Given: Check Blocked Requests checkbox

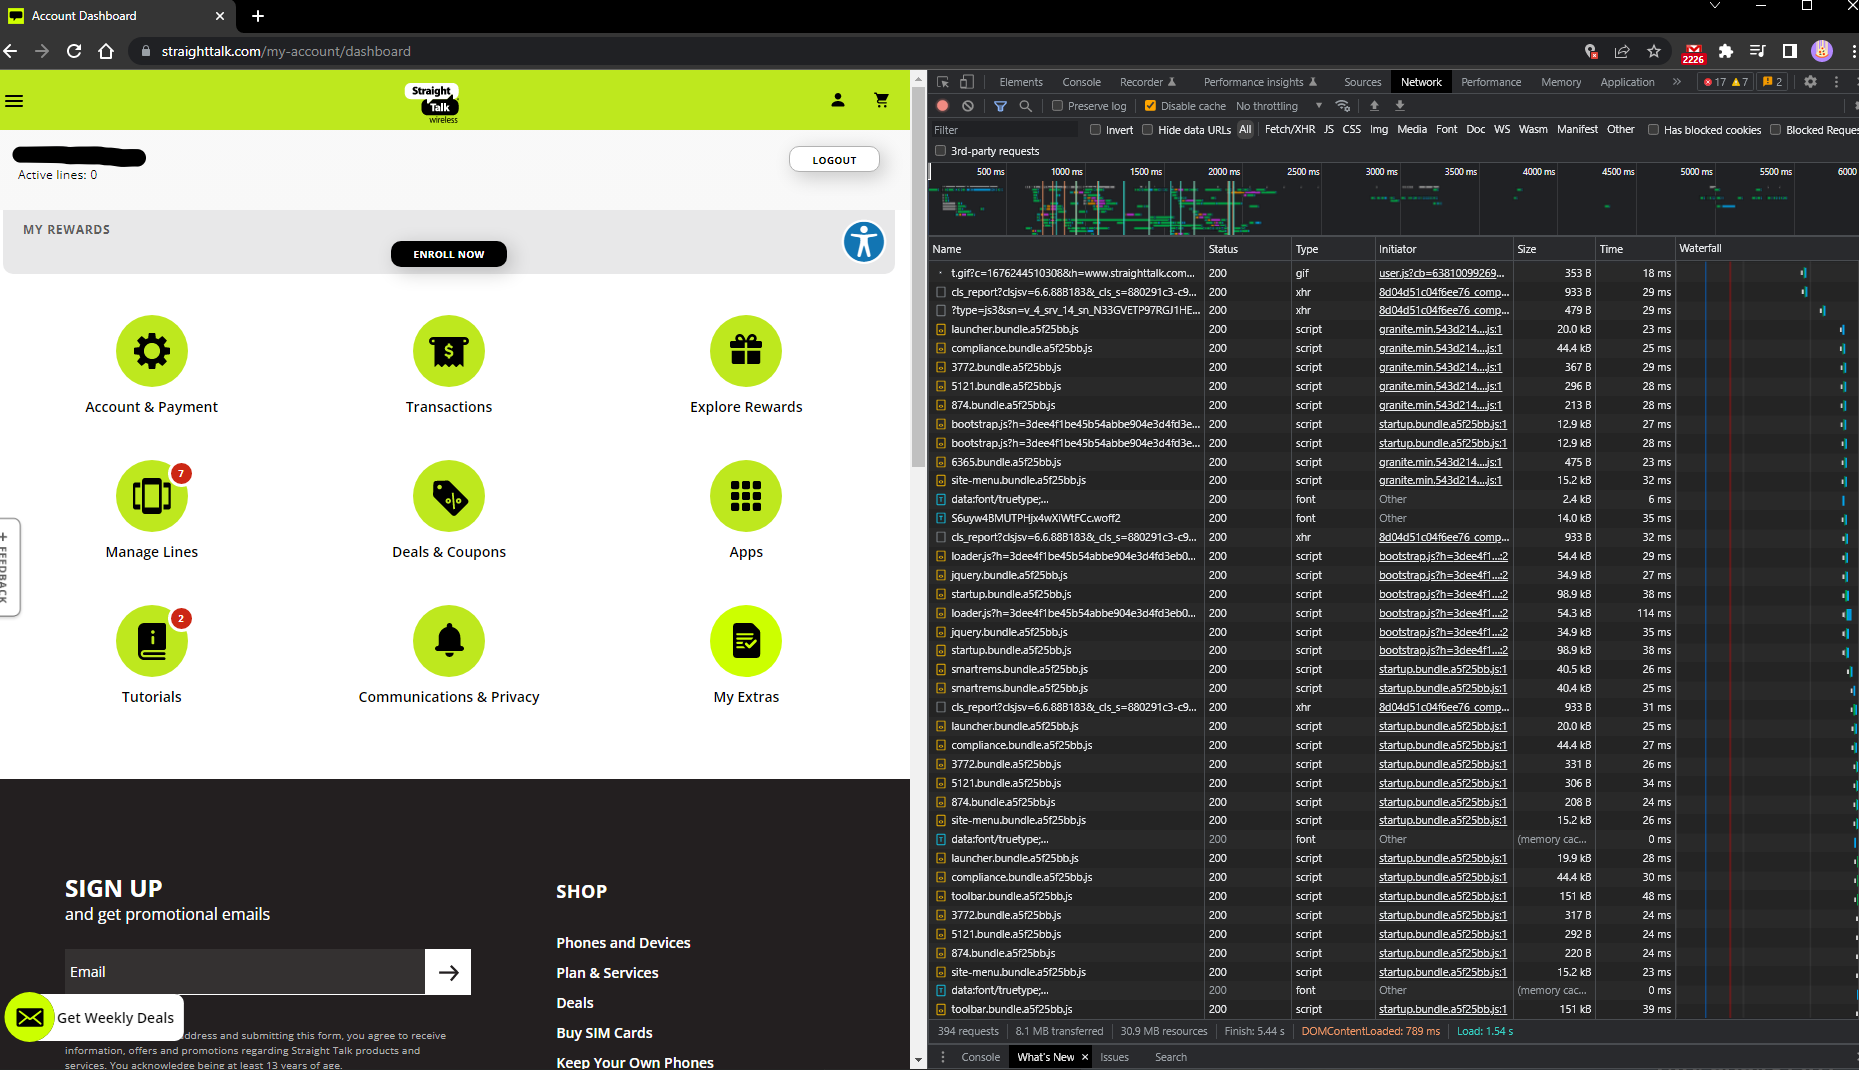Looking at the screenshot, I should tap(1776, 130).
